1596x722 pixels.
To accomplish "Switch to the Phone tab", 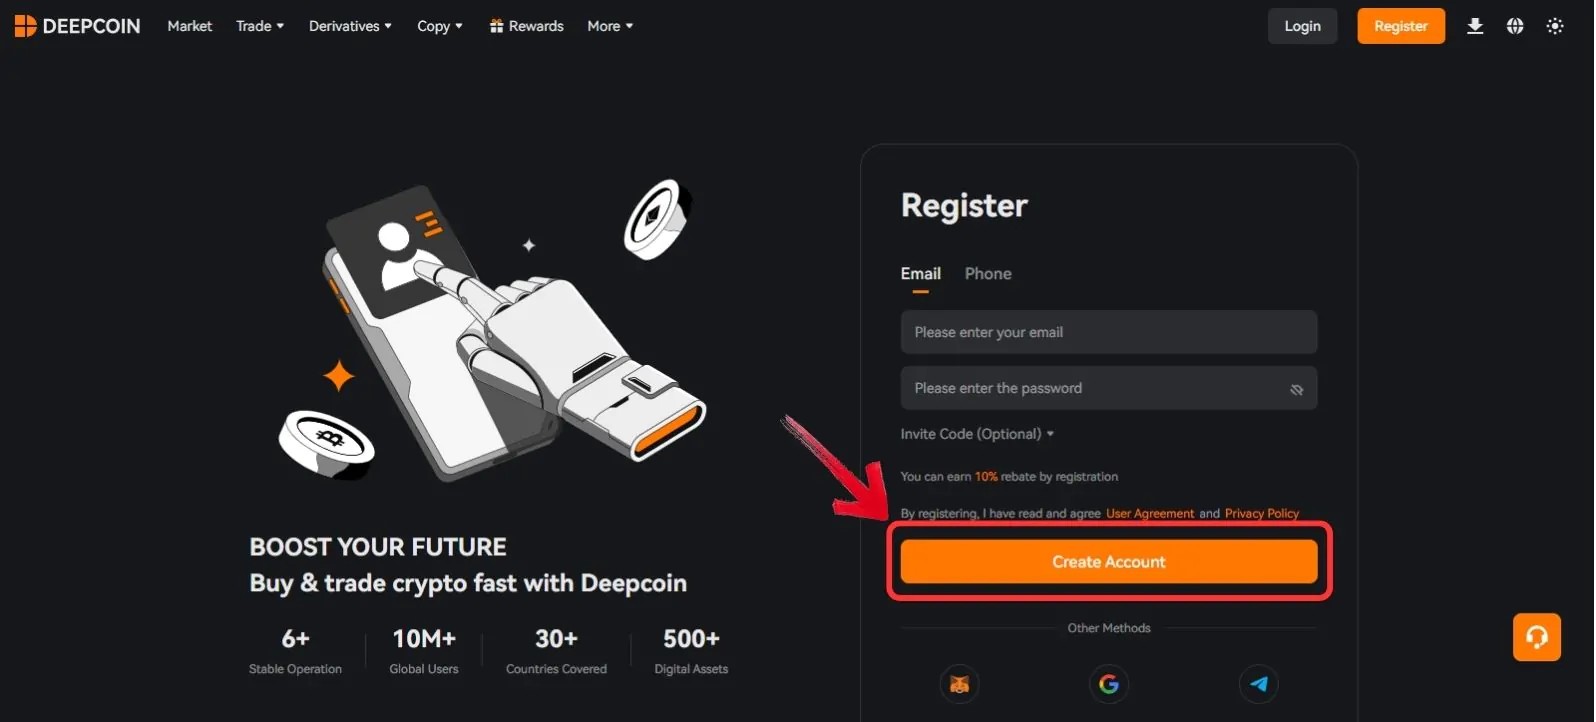I will 987,273.
